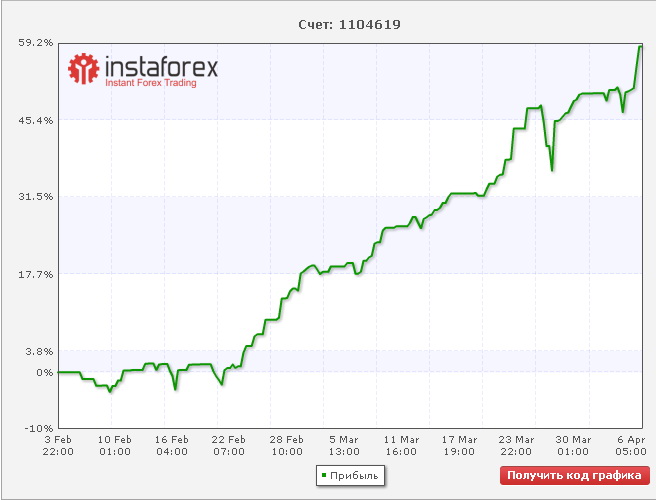Toggle the 'Прибыль' legend entry

click(350, 476)
